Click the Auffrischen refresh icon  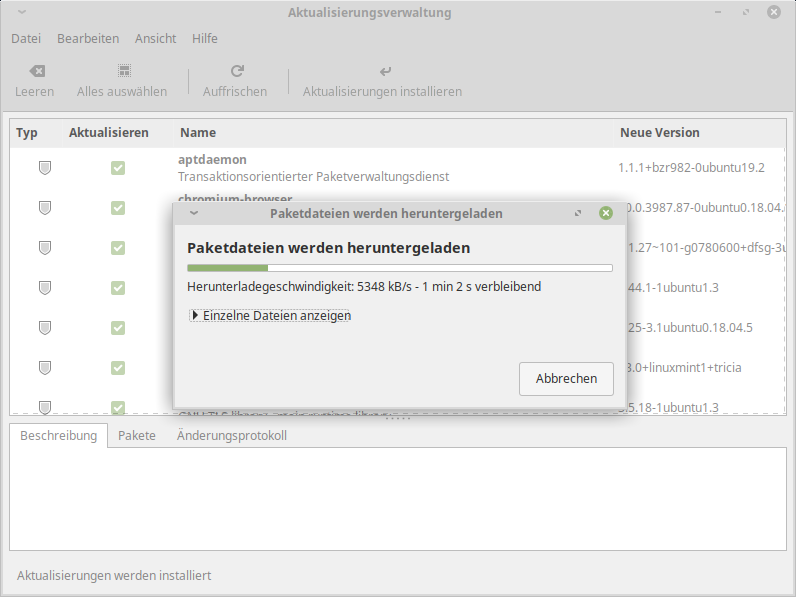click(x=236, y=71)
